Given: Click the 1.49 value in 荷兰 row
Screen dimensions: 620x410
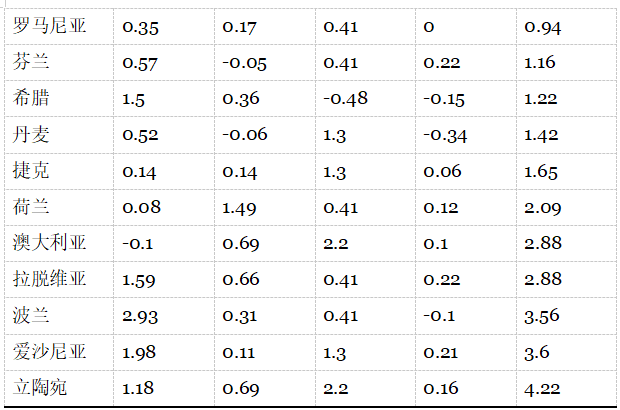Looking at the screenshot, I should pyautogui.click(x=240, y=207).
